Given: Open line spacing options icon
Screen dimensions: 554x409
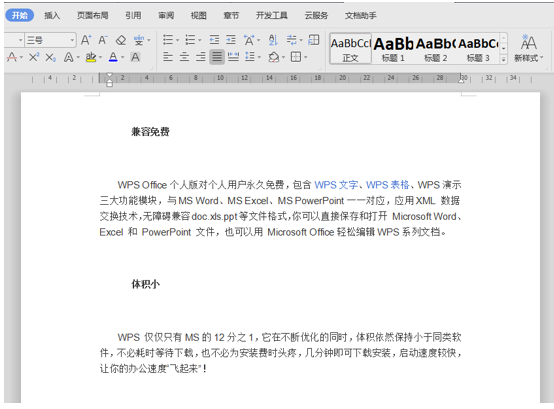Looking at the screenshot, I should [250, 57].
